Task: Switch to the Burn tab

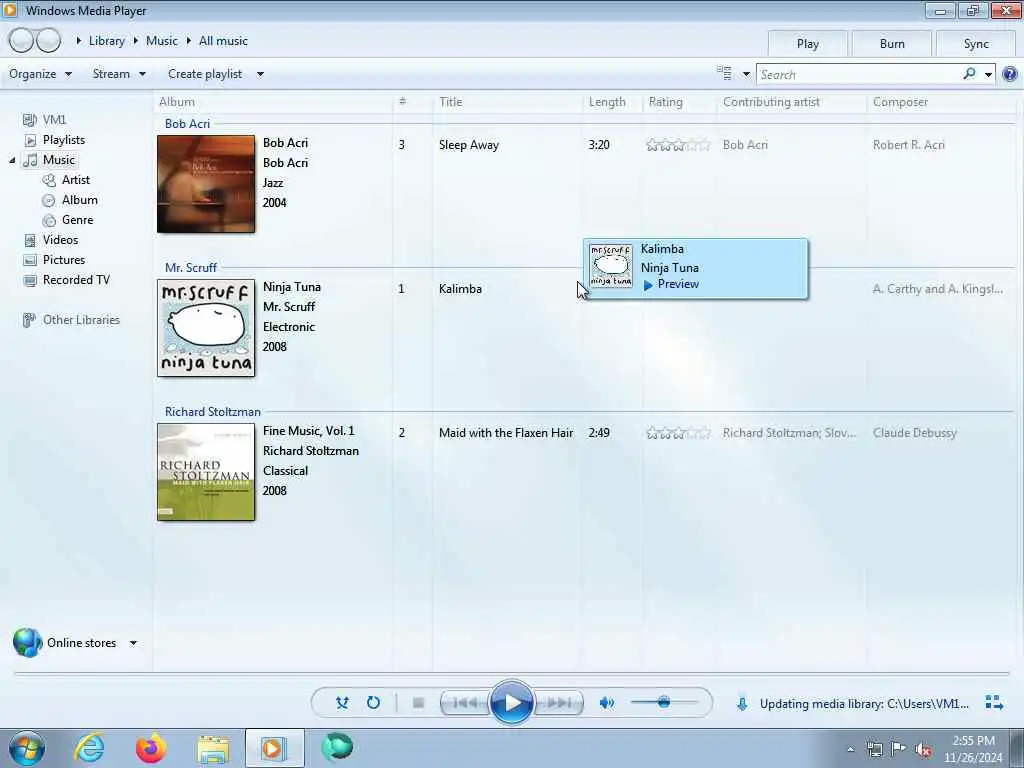Action: click(x=892, y=44)
